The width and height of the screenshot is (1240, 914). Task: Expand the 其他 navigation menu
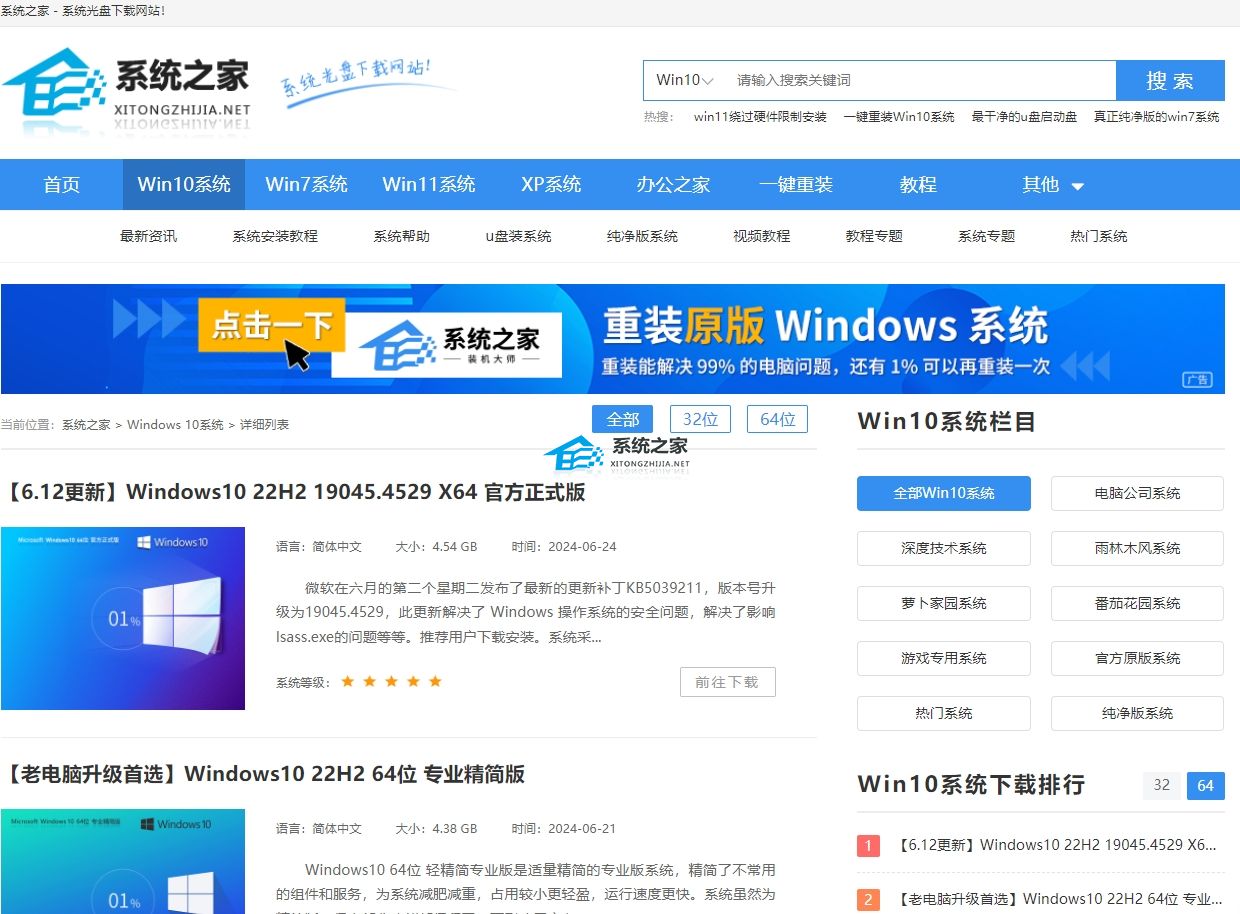tap(1053, 185)
